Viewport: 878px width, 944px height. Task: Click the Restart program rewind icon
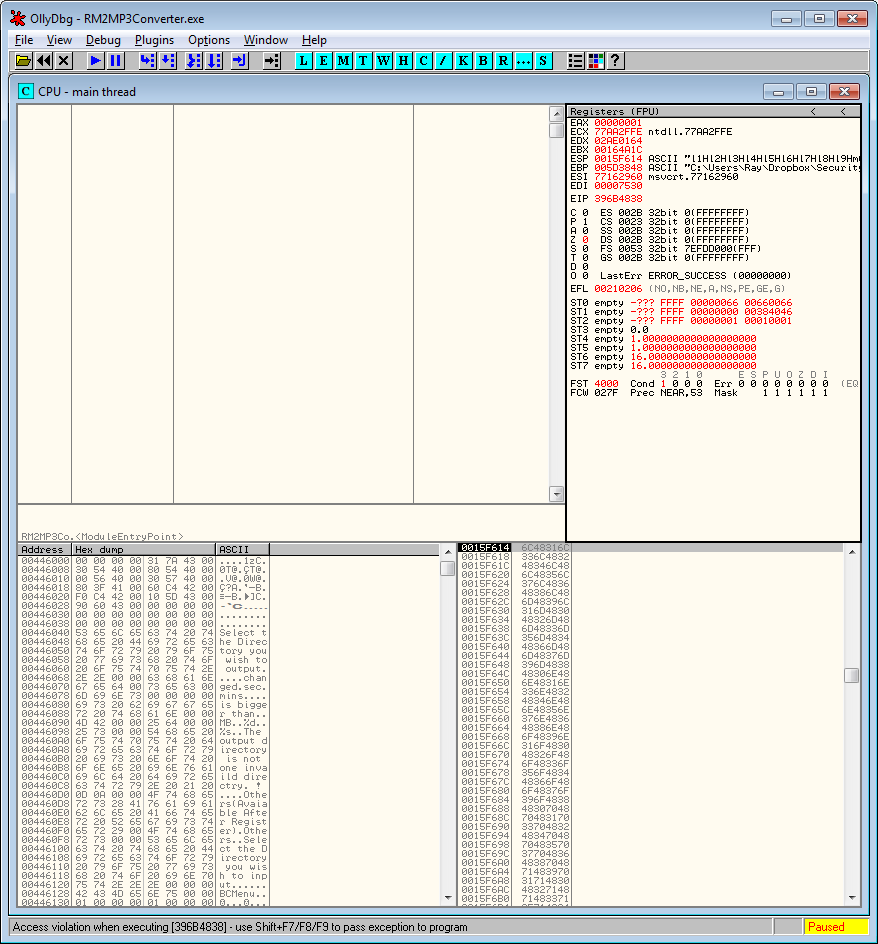pos(44,61)
